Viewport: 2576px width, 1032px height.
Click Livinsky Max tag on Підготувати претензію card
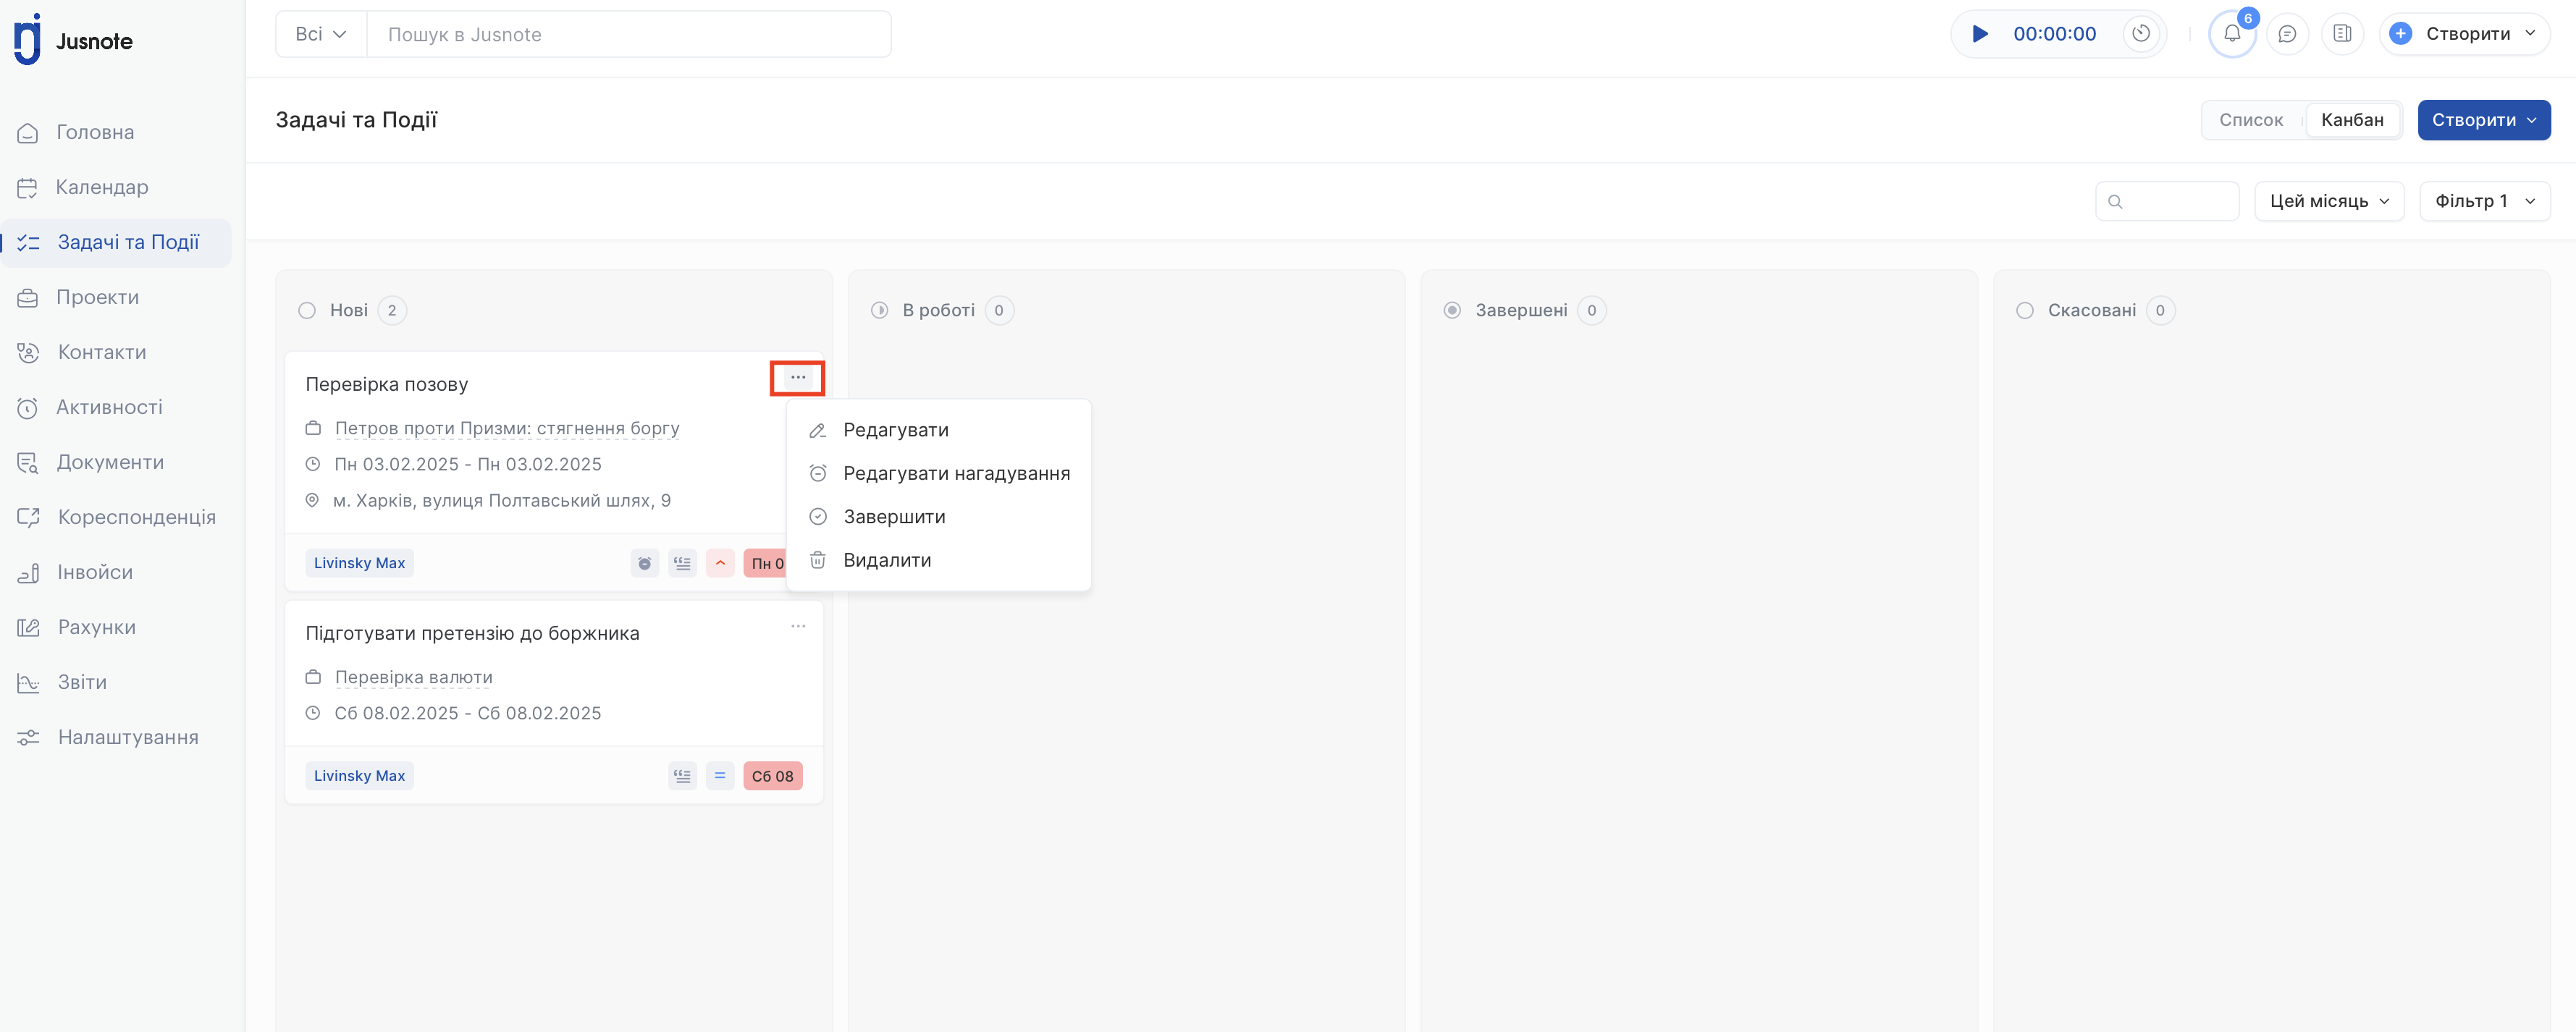359,776
